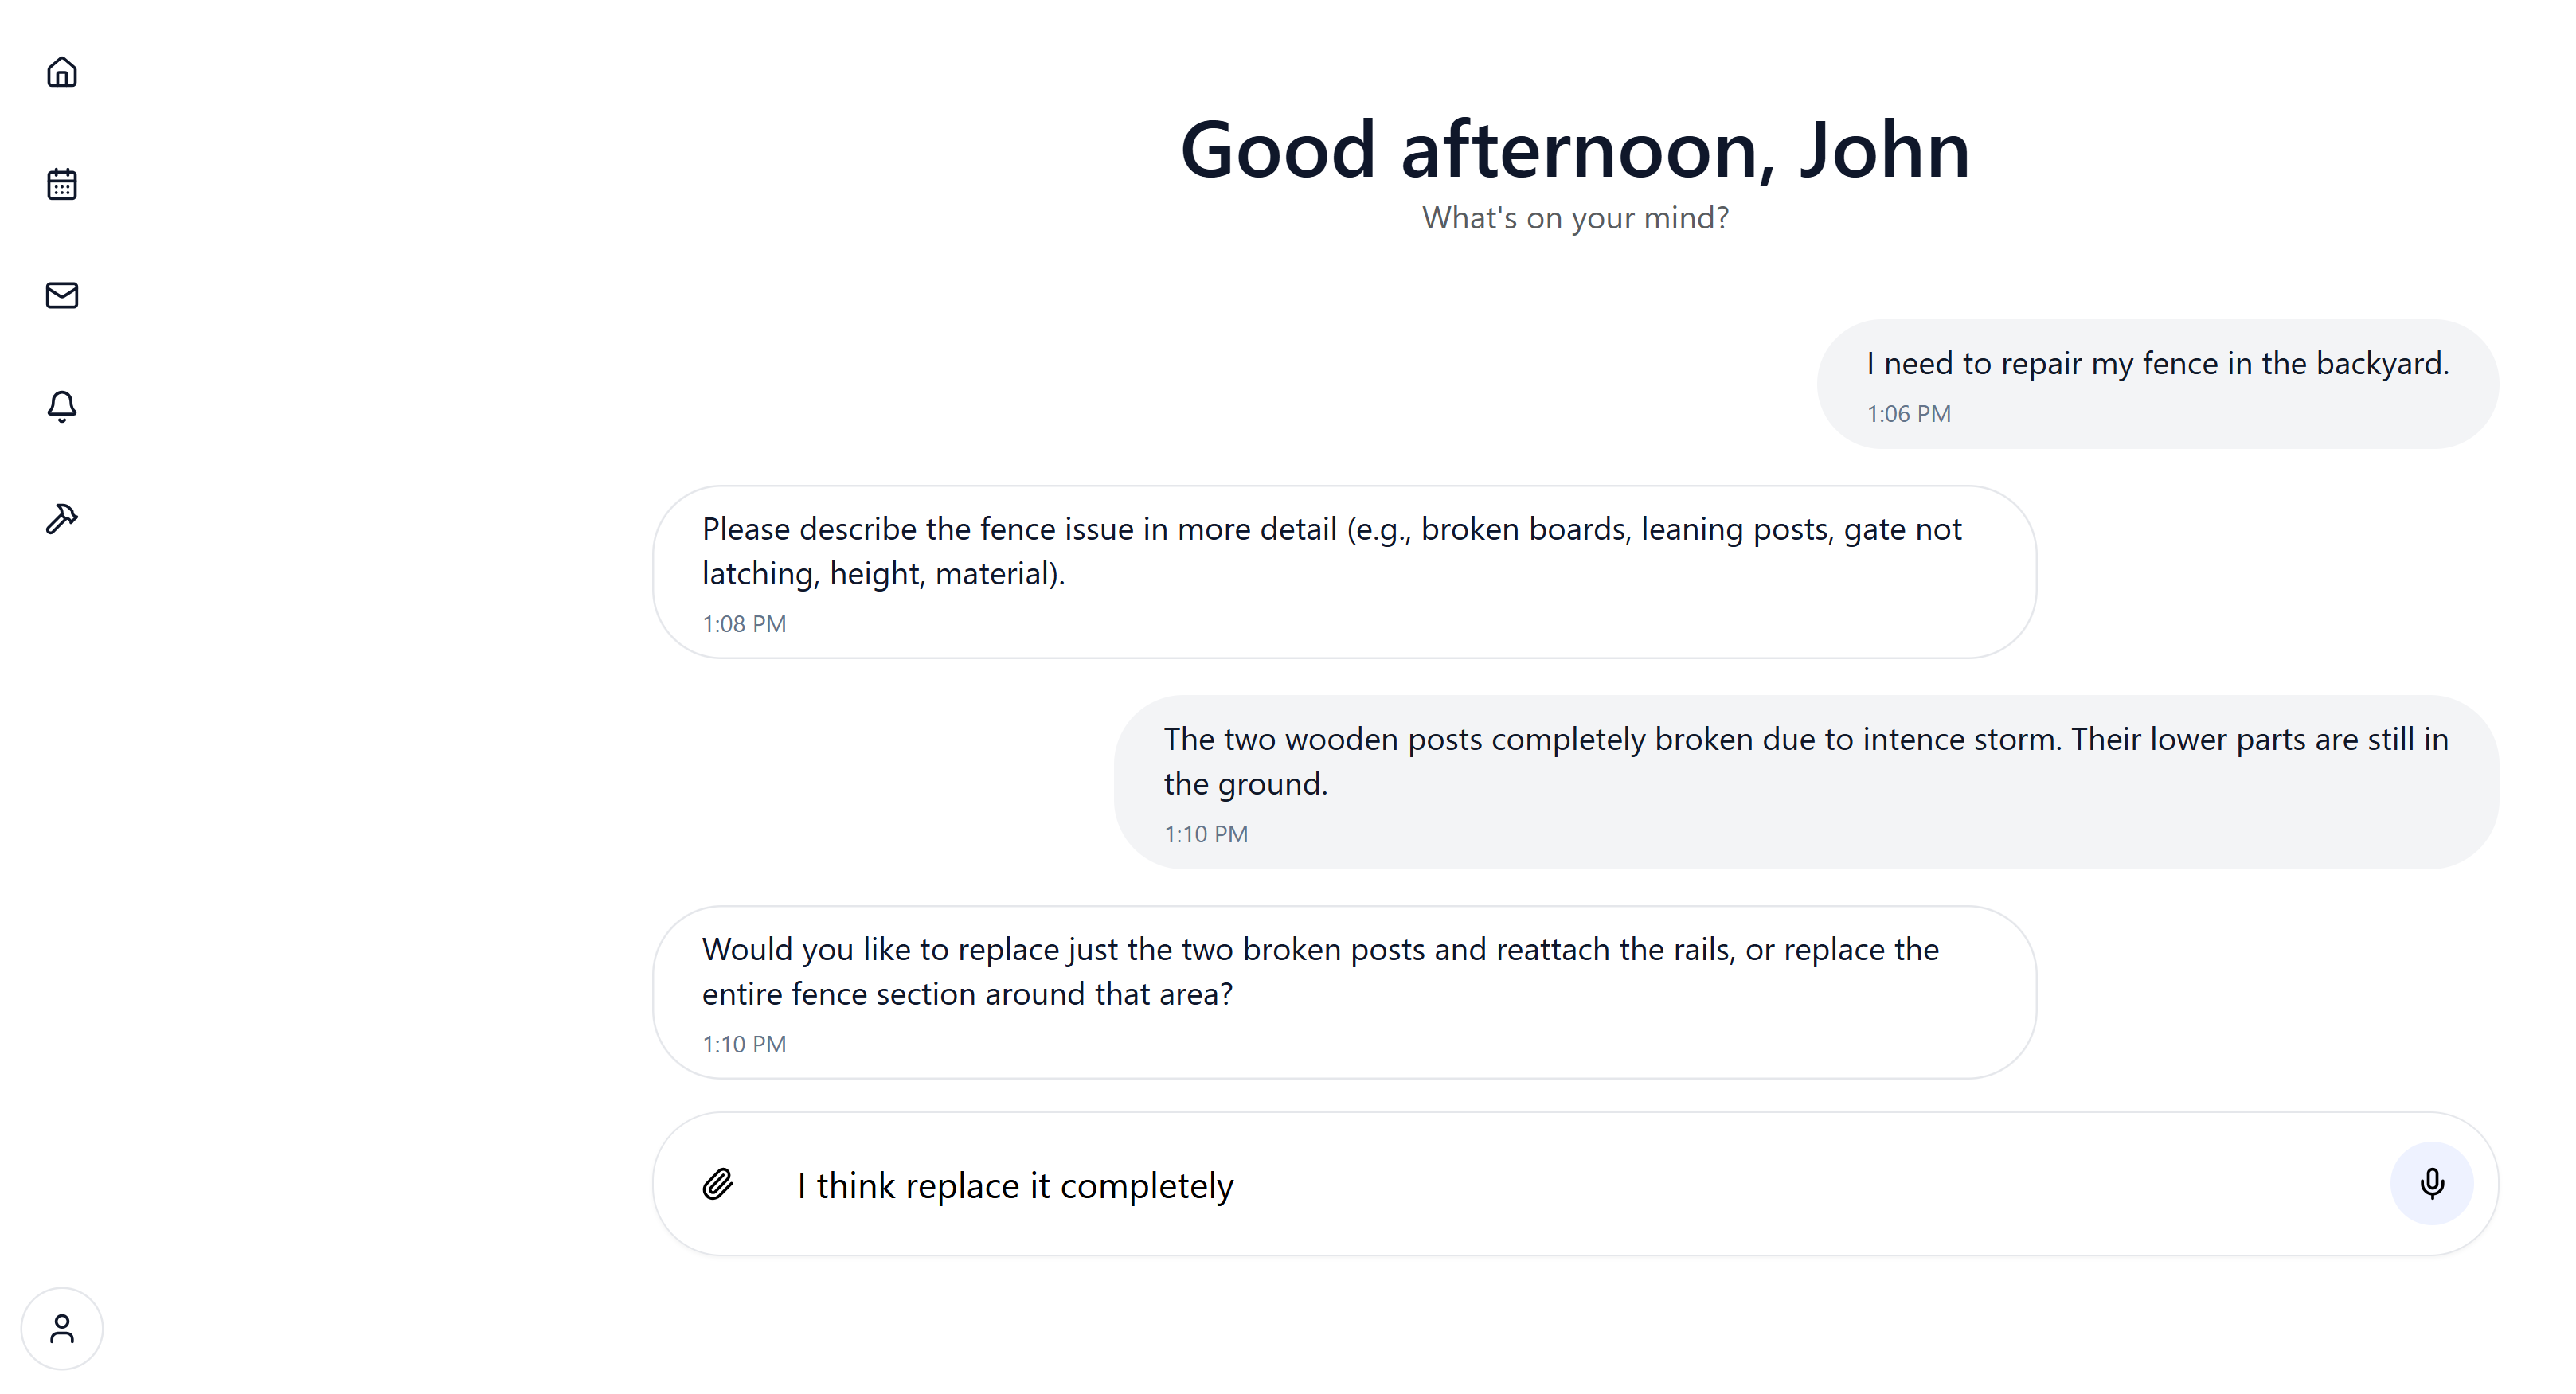2576x1394 pixels.
Task: Click the 'Please describe the fence issue' reply
Action: 1331,551
